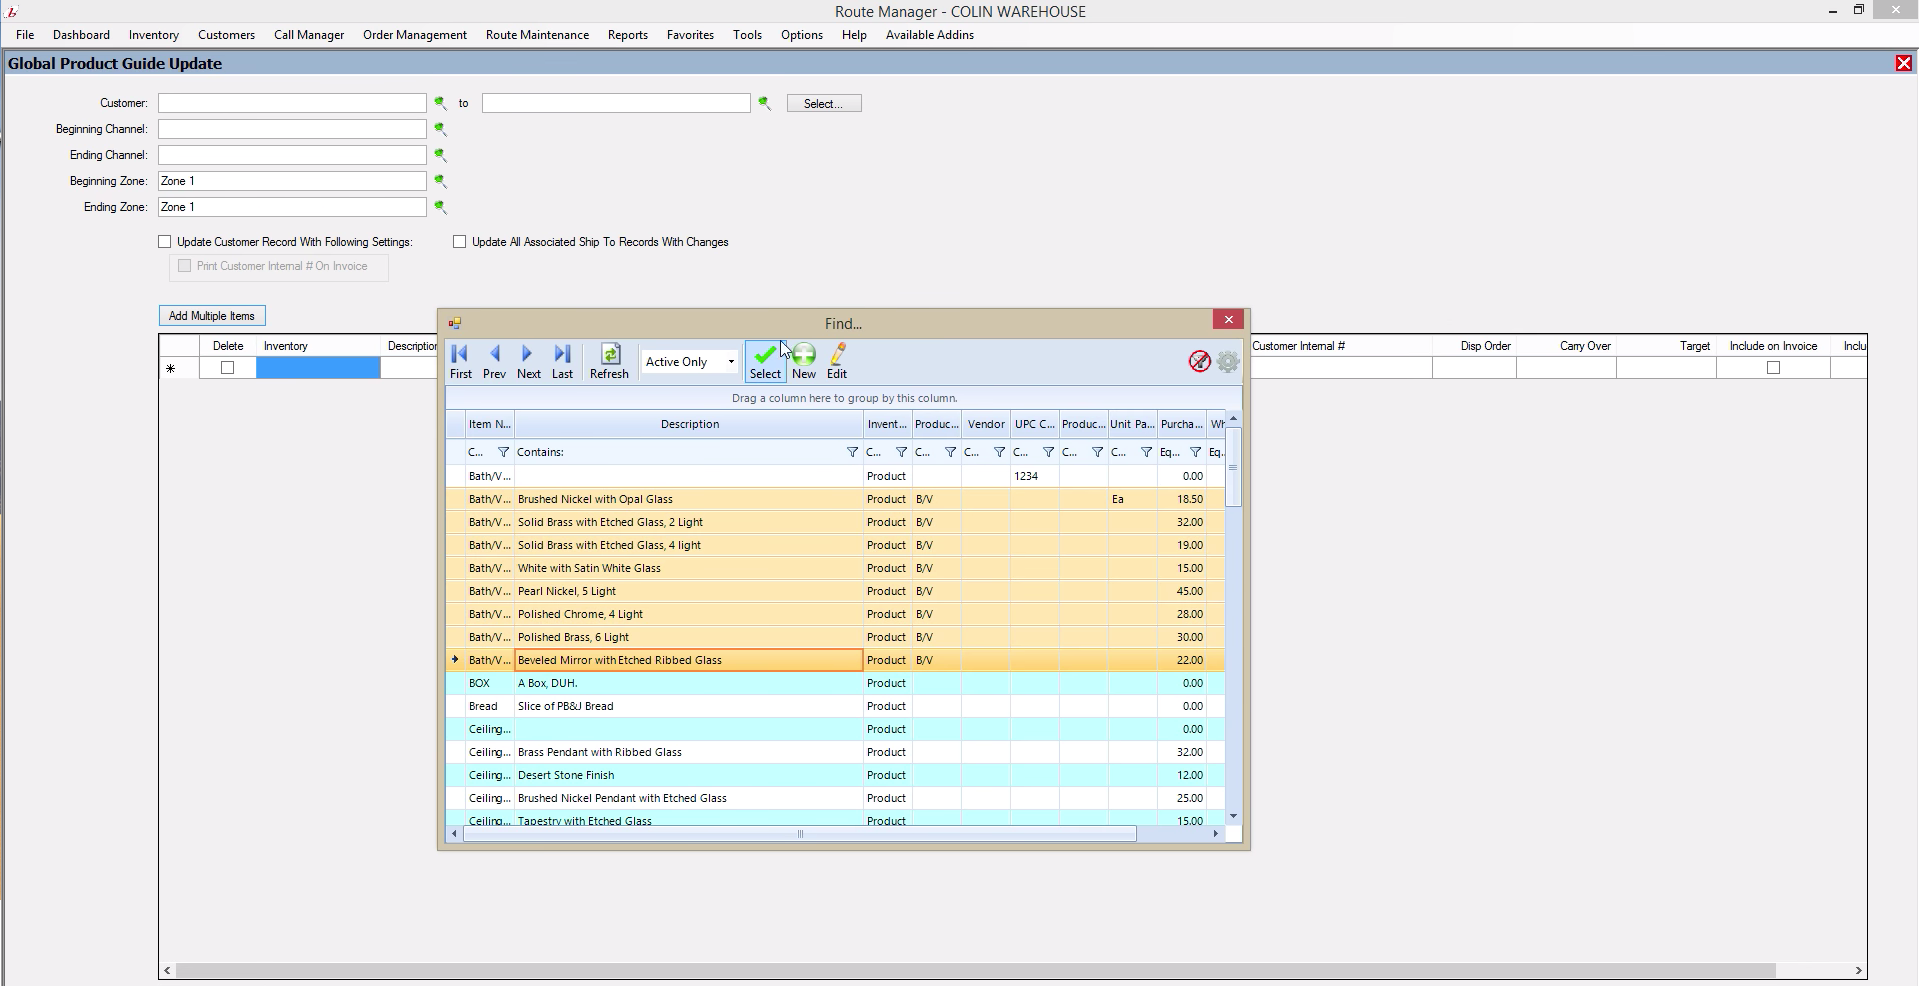This screenshot has width=1919, height=986.
Task: Select 'Polished Chrome, 4 Light' row
Action: 835,614
